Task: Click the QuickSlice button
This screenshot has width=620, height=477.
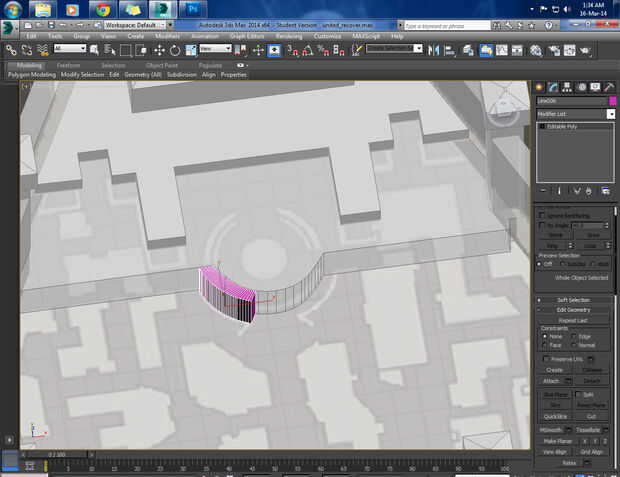Action: pyautogui.click(x=556, y=416)
